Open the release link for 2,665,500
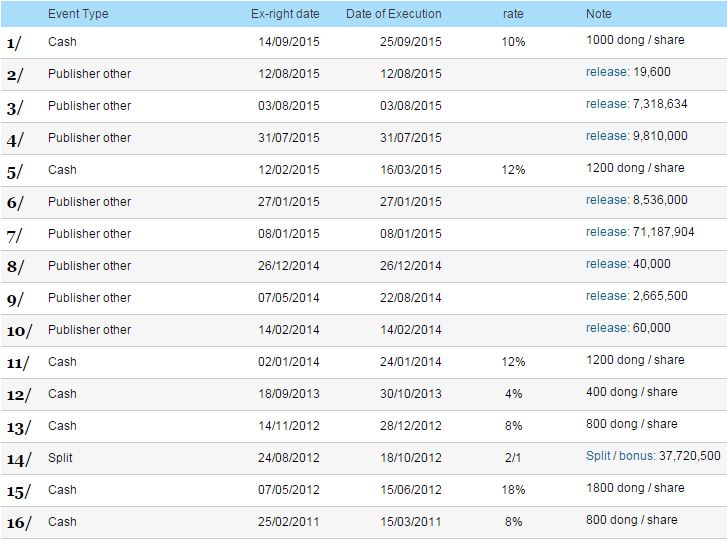 [607, 296]
